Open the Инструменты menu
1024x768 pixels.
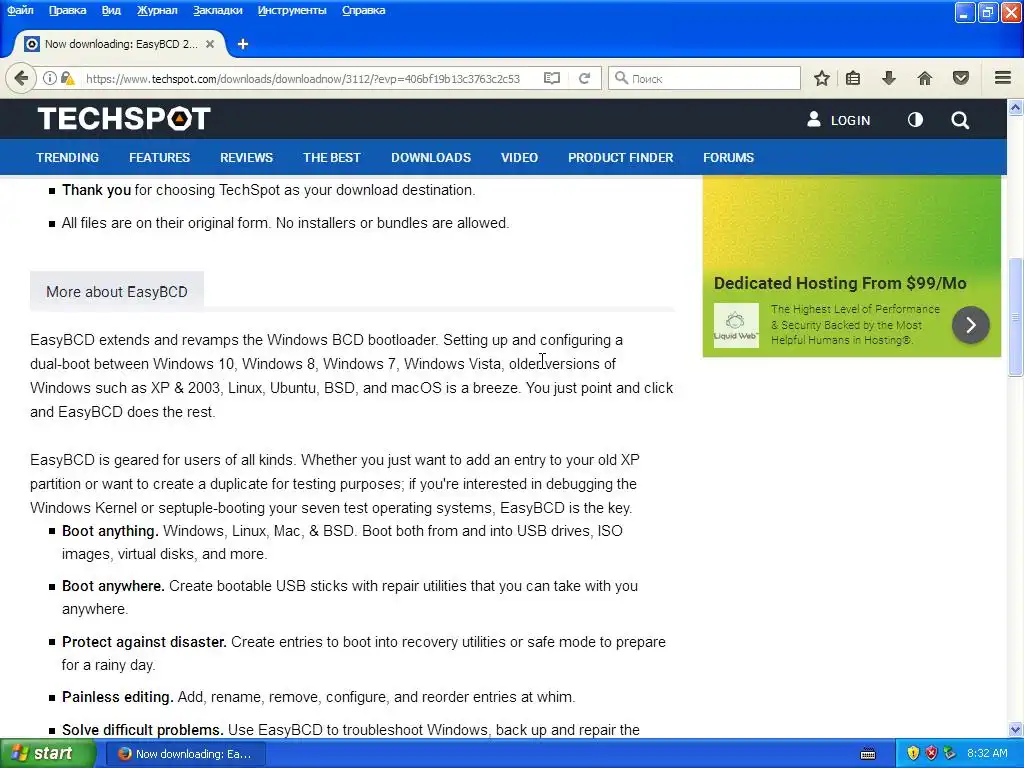pyautogui.click(x=292, y=10)
